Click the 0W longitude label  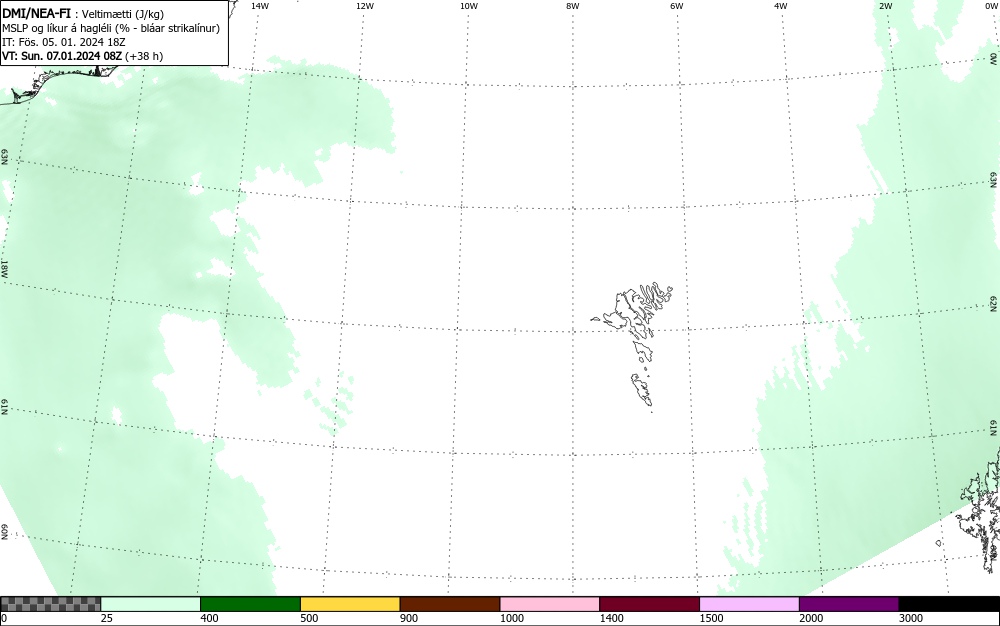[990, 6]
